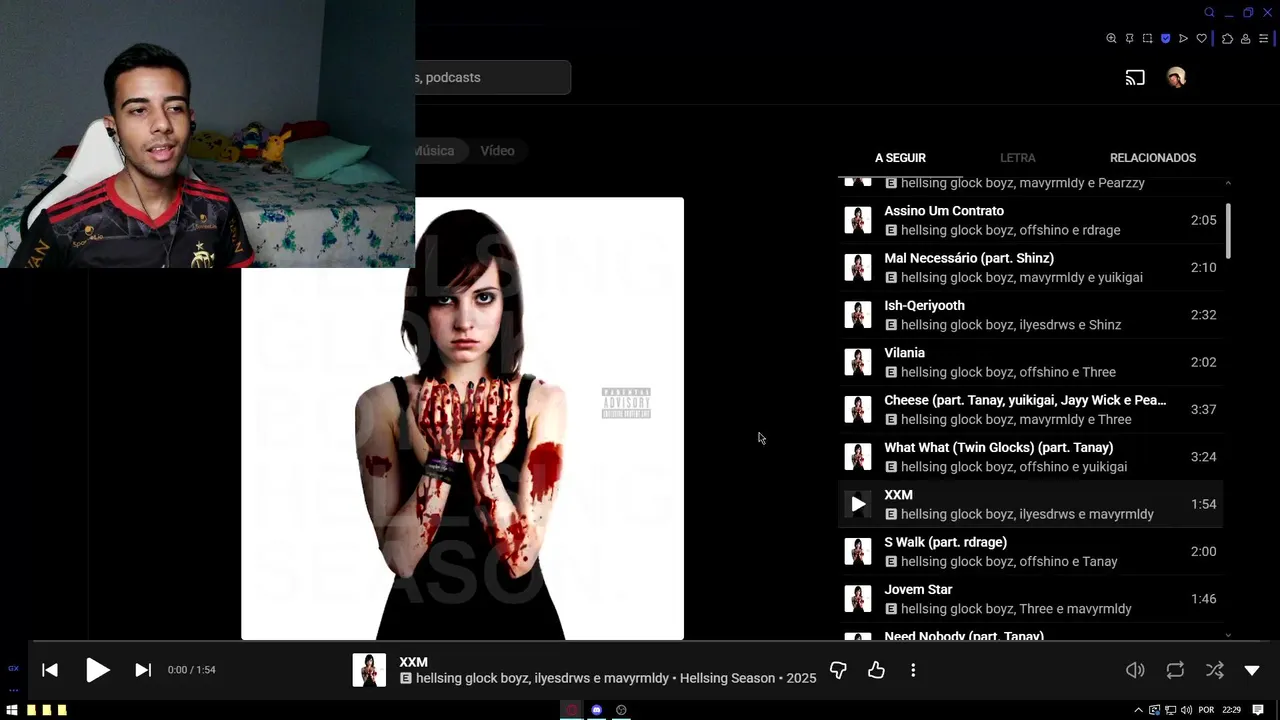Click the browser zoom magnifier icon
Screen dimensions: 1280x720
tap(1111, 39)
